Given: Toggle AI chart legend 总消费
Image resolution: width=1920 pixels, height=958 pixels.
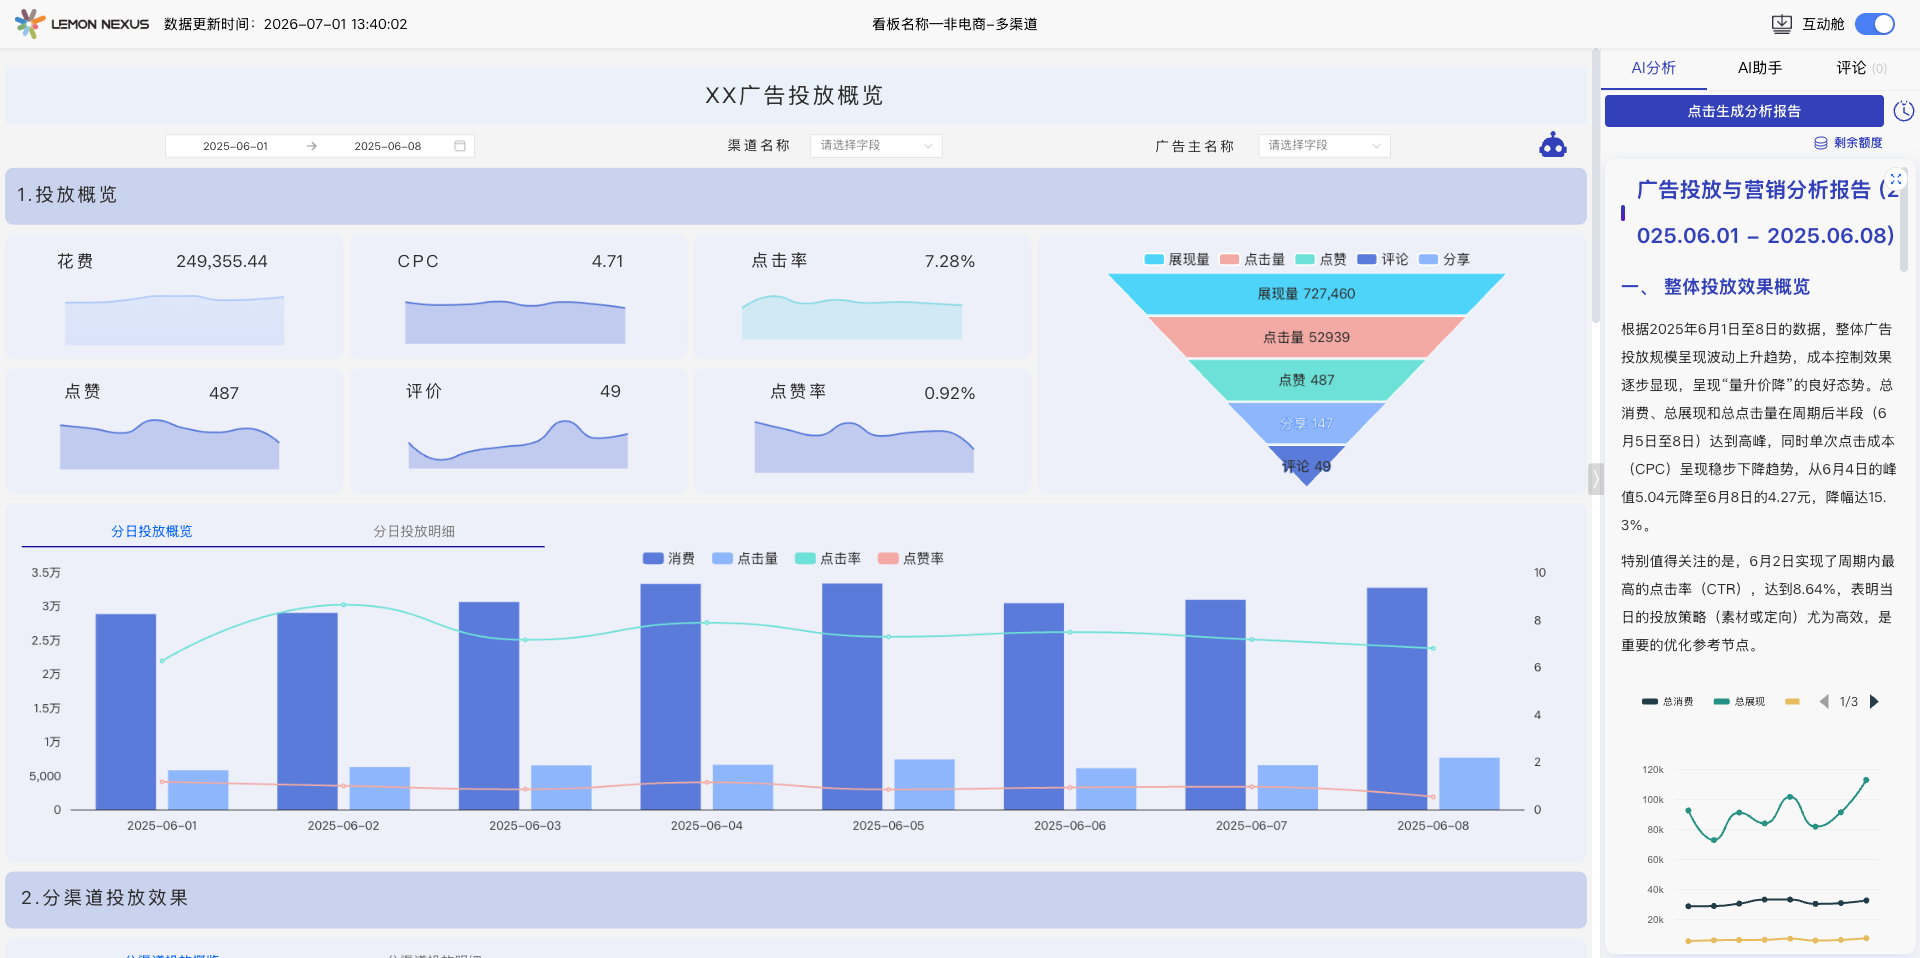Looking at the screenshot, I should click(x=1668, y=702).
